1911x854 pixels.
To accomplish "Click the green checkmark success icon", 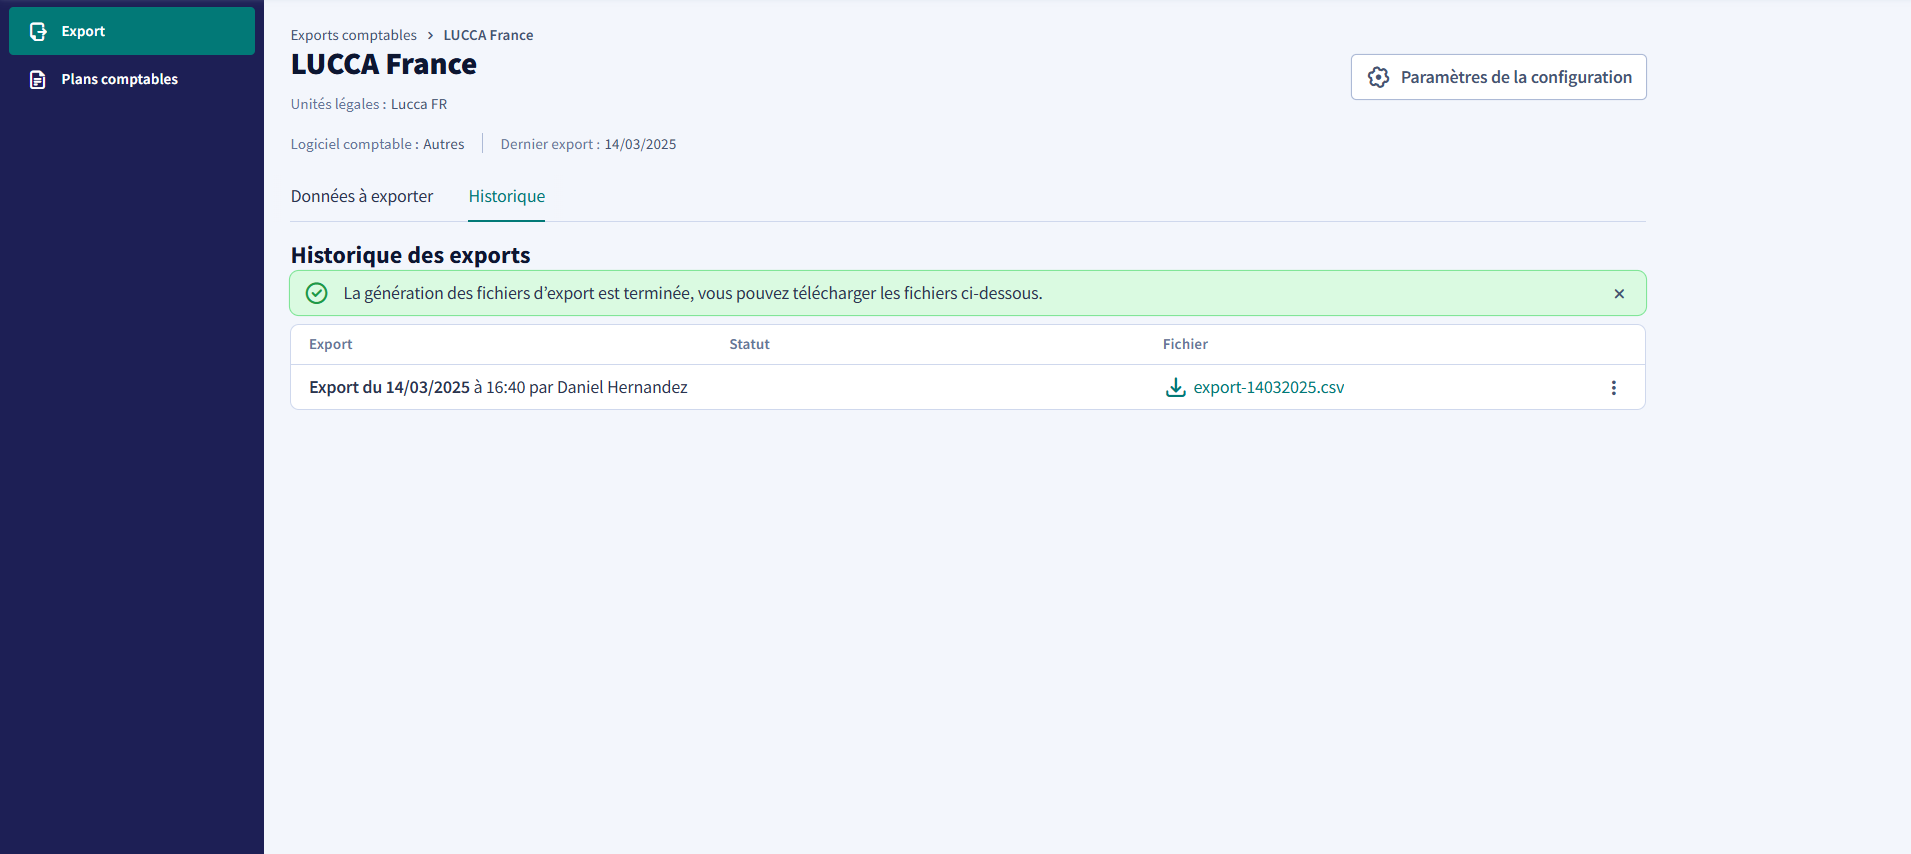I will click(316, 293).
